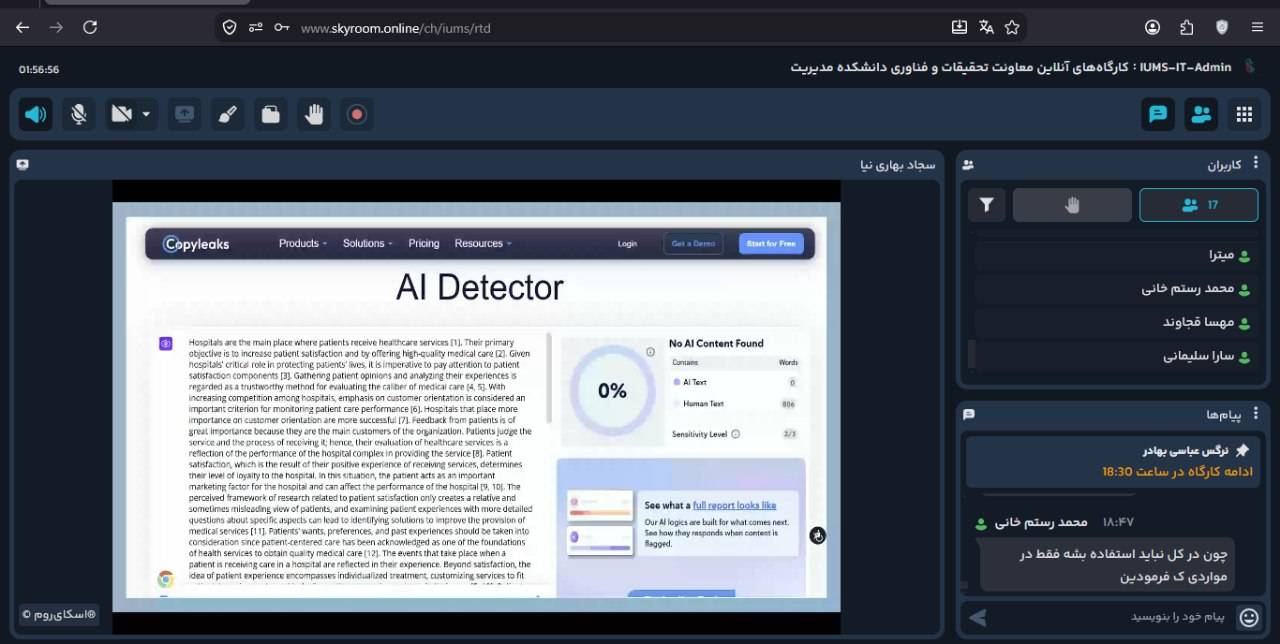The image size is (1280, 644).
Task: Select user میترا in the list
Action: pos(1113,255)
